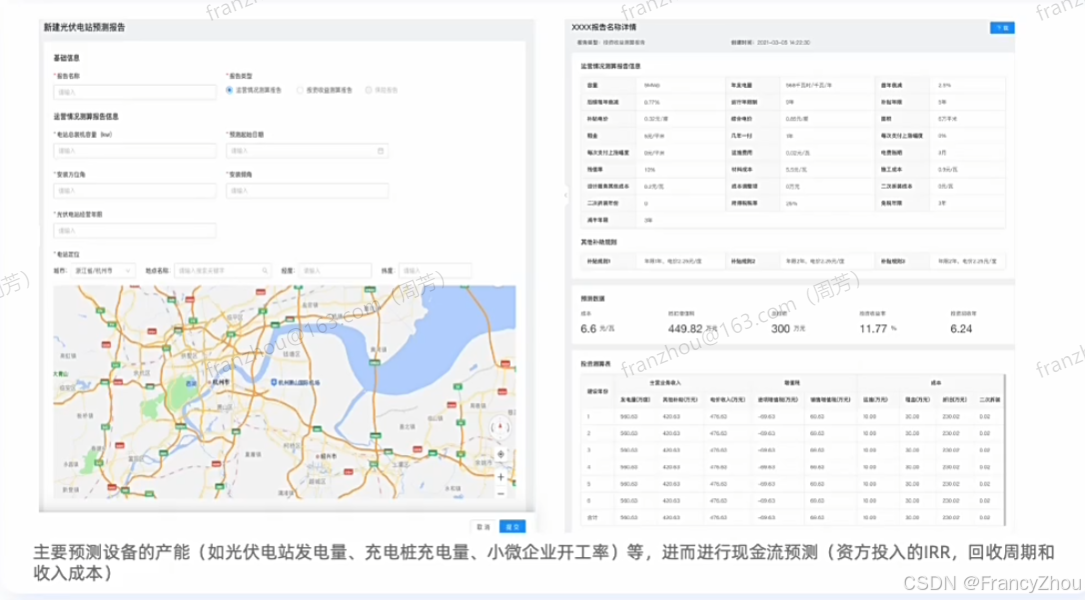Open the 城市 dropdown showing 浙江省/杭州市
The image size is (1085, 600).
tap(102, 271)
